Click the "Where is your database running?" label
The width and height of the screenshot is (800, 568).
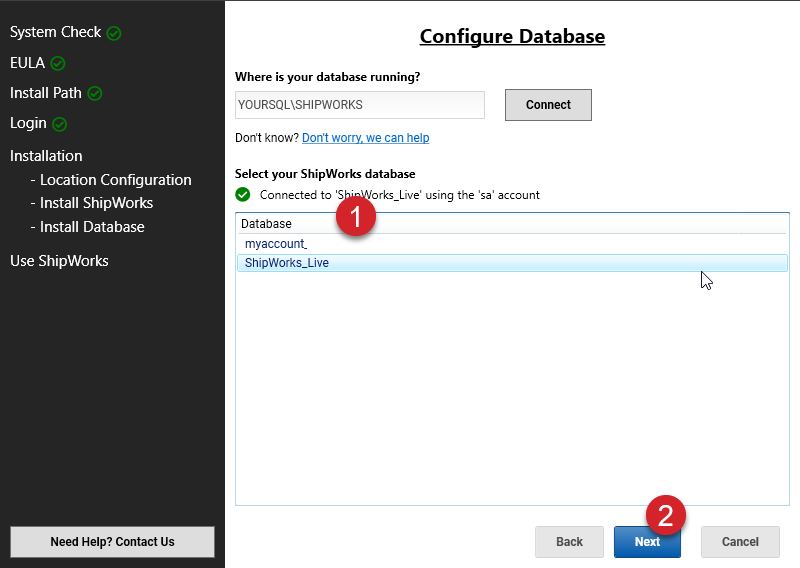click(x=328, y=77)
